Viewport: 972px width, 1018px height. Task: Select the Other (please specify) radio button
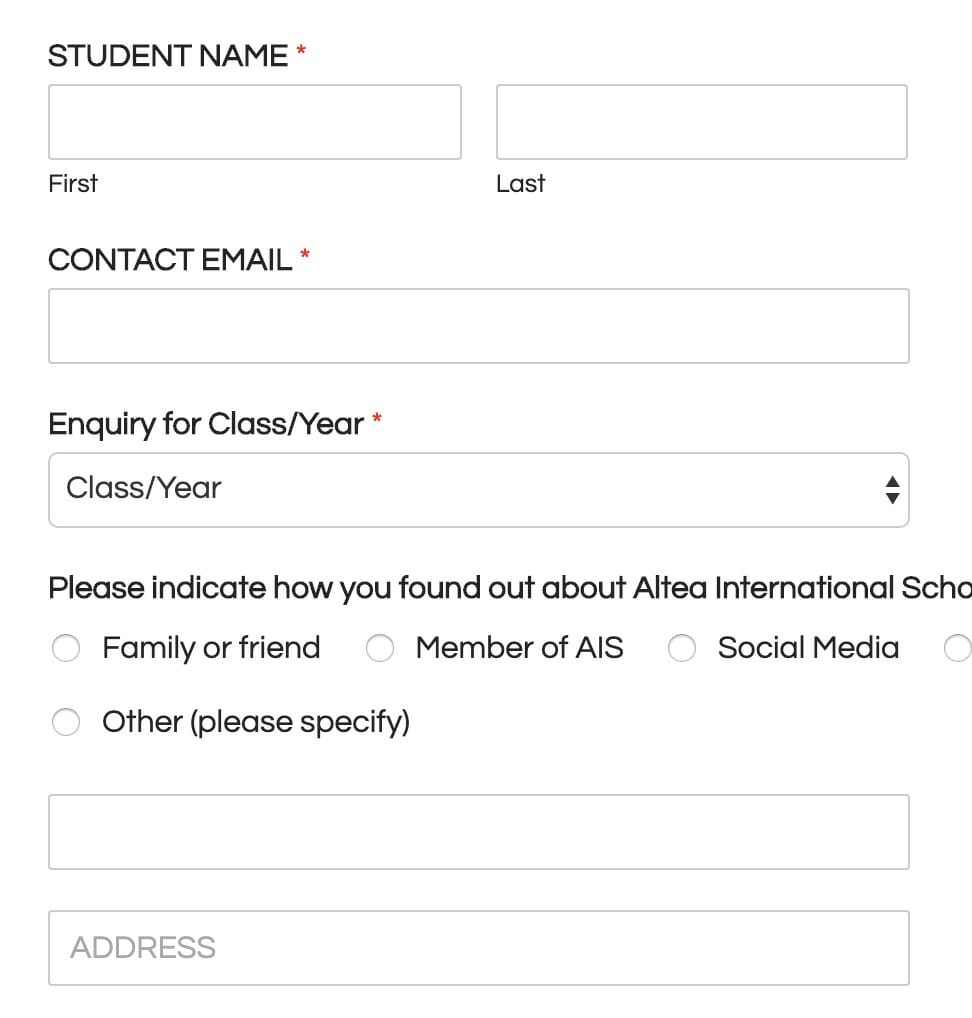click(66, 722)
